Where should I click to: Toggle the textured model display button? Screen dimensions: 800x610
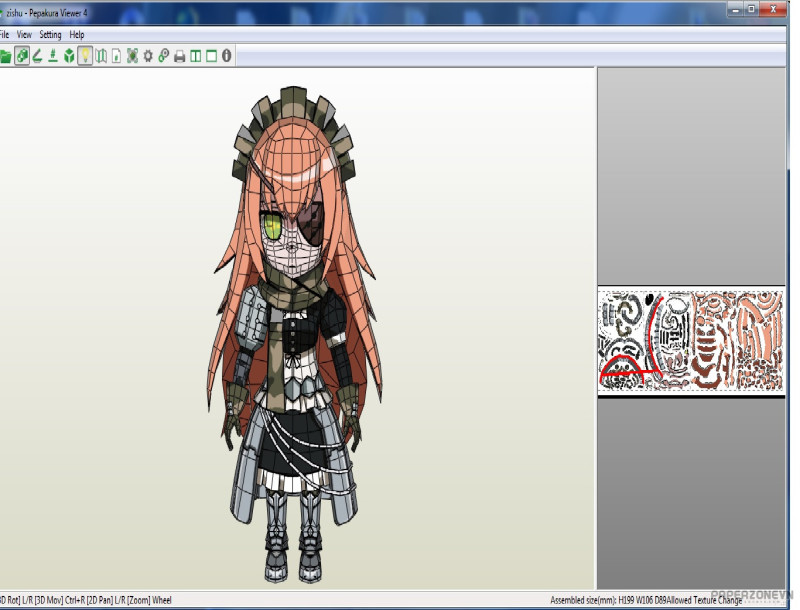21,56
